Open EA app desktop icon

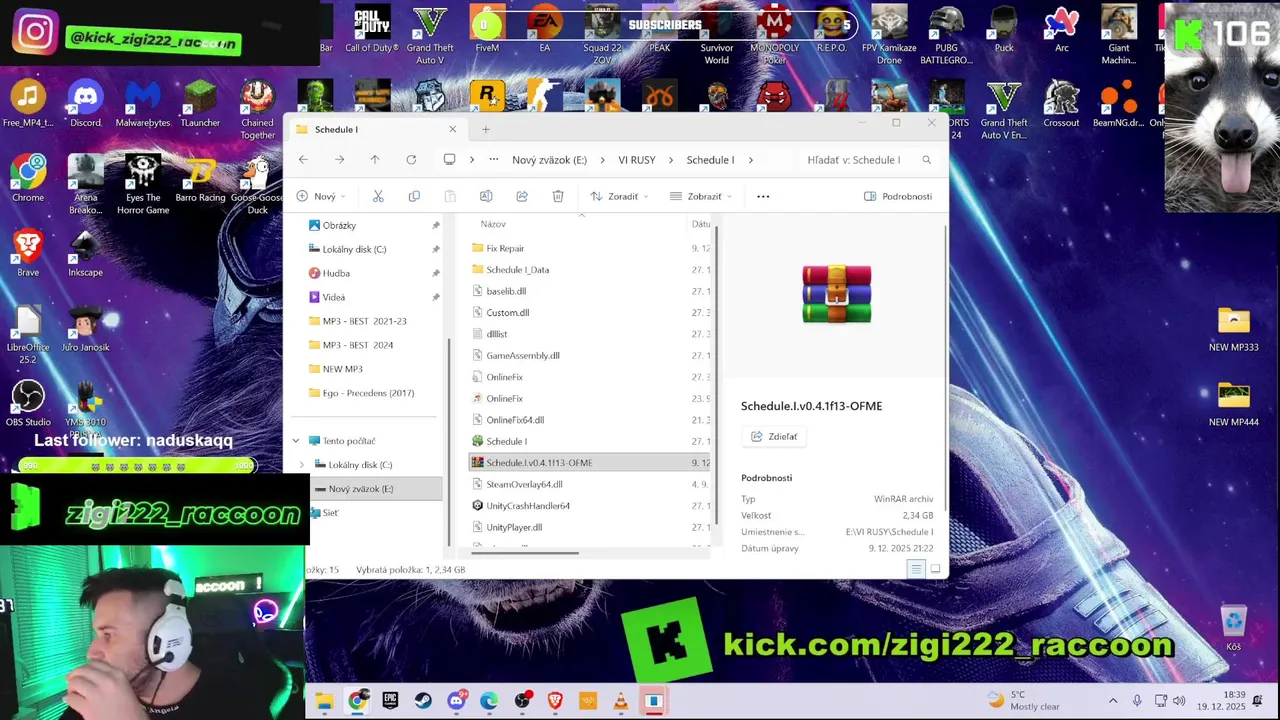pos(545,29)
